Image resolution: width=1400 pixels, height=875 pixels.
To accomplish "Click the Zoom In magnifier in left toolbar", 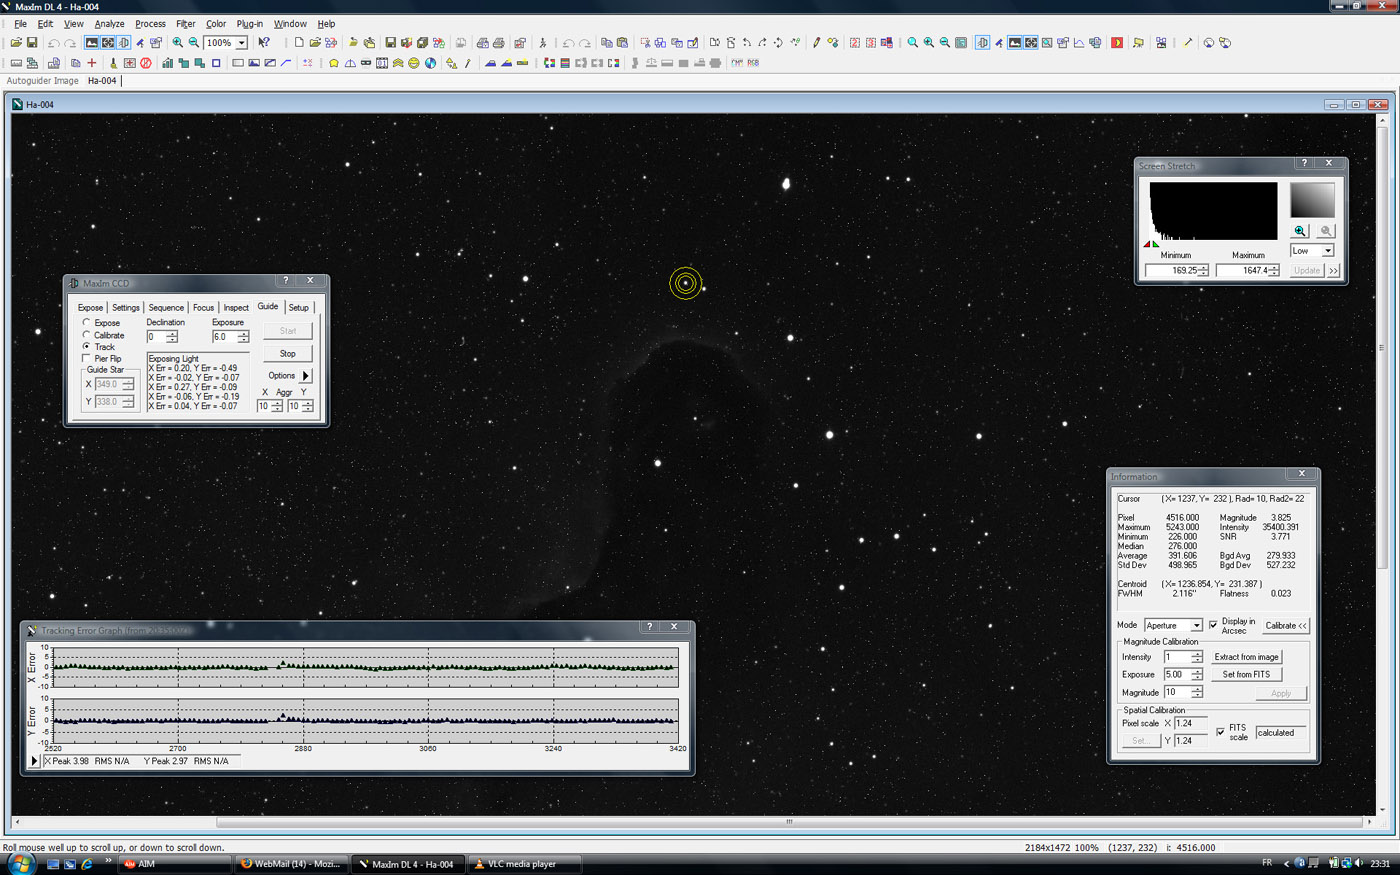I will pyautogui.click(x=177, y=43).
